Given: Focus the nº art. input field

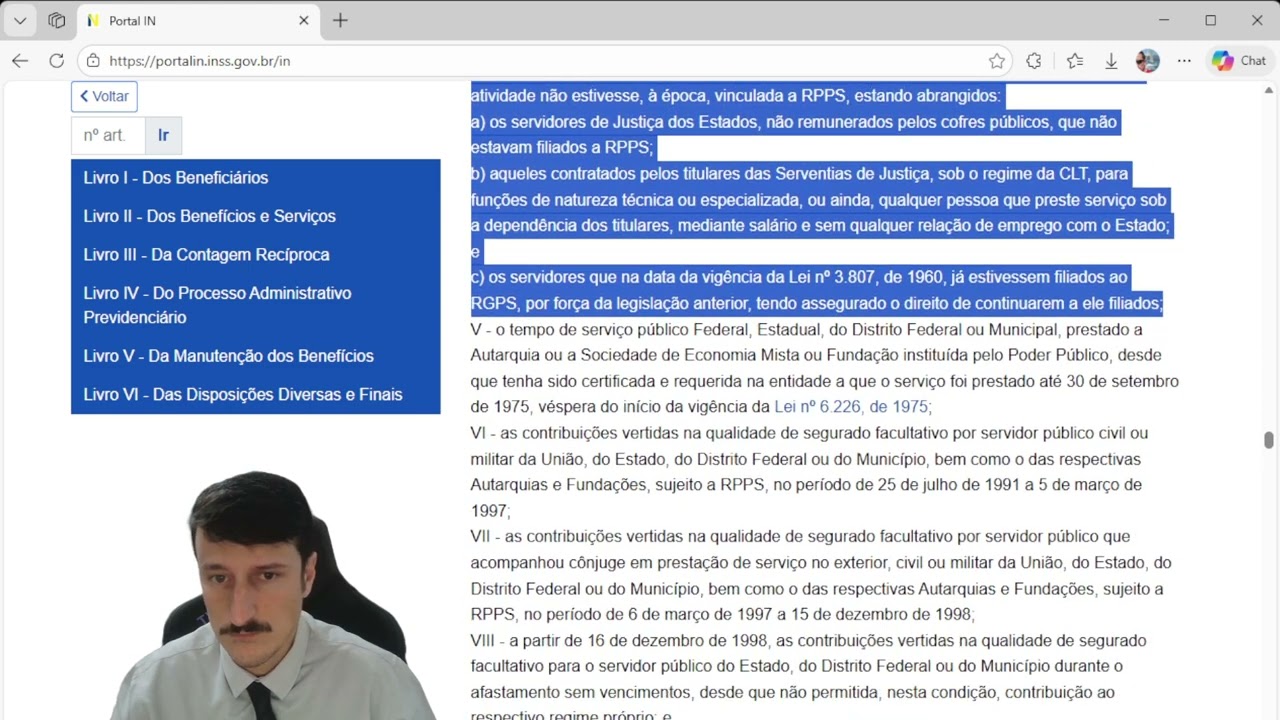Looking at the screenshot, I should point(108,135).
